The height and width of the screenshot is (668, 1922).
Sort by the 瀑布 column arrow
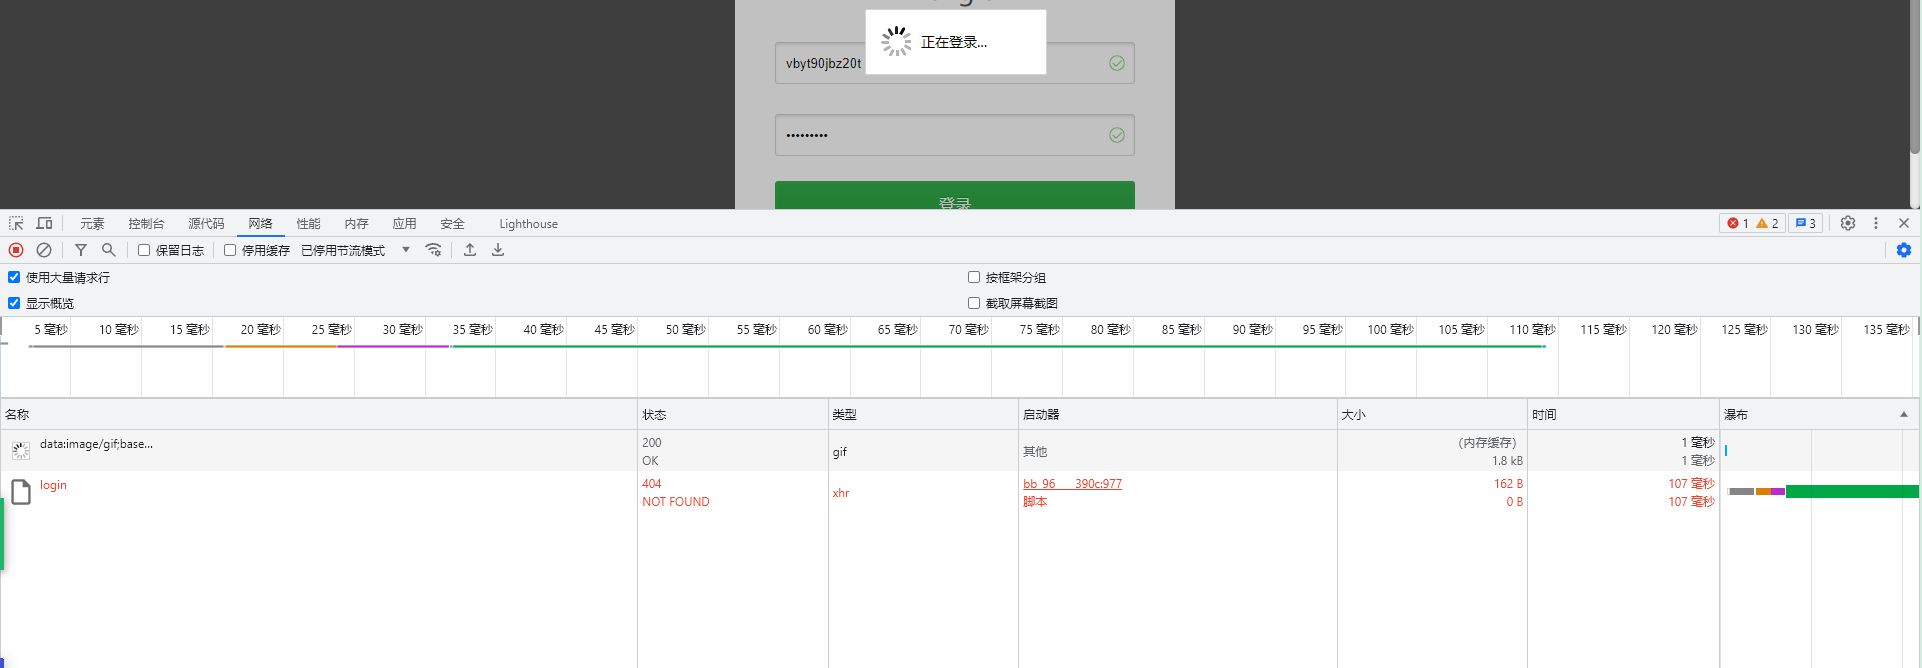(1904, 414)
